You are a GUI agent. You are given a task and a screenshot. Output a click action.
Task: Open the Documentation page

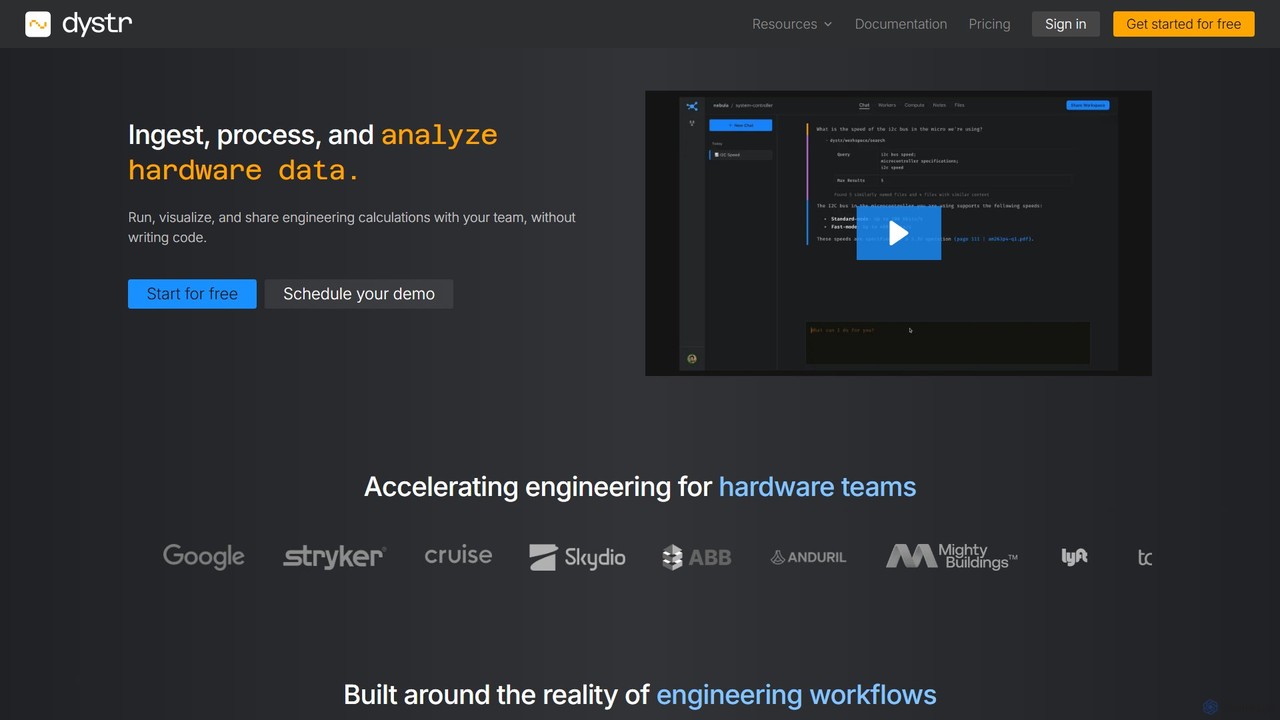click(x=901, y=24)
